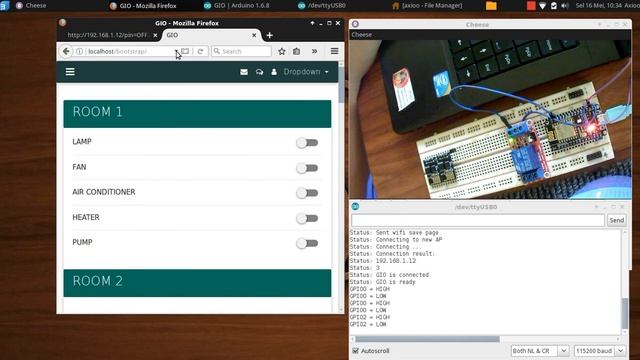
Task: Uncheck Autoscroll in serial monitor
Action: [x=356, y=351]
